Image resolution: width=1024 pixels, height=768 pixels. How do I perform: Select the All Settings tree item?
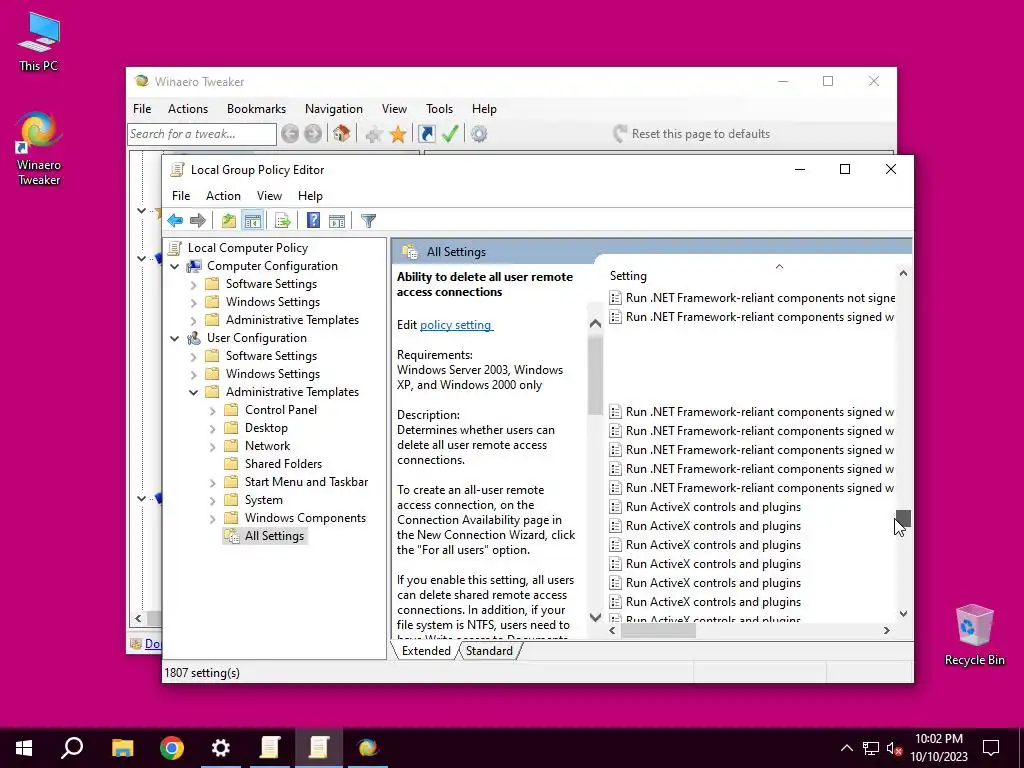pos(274,536)
